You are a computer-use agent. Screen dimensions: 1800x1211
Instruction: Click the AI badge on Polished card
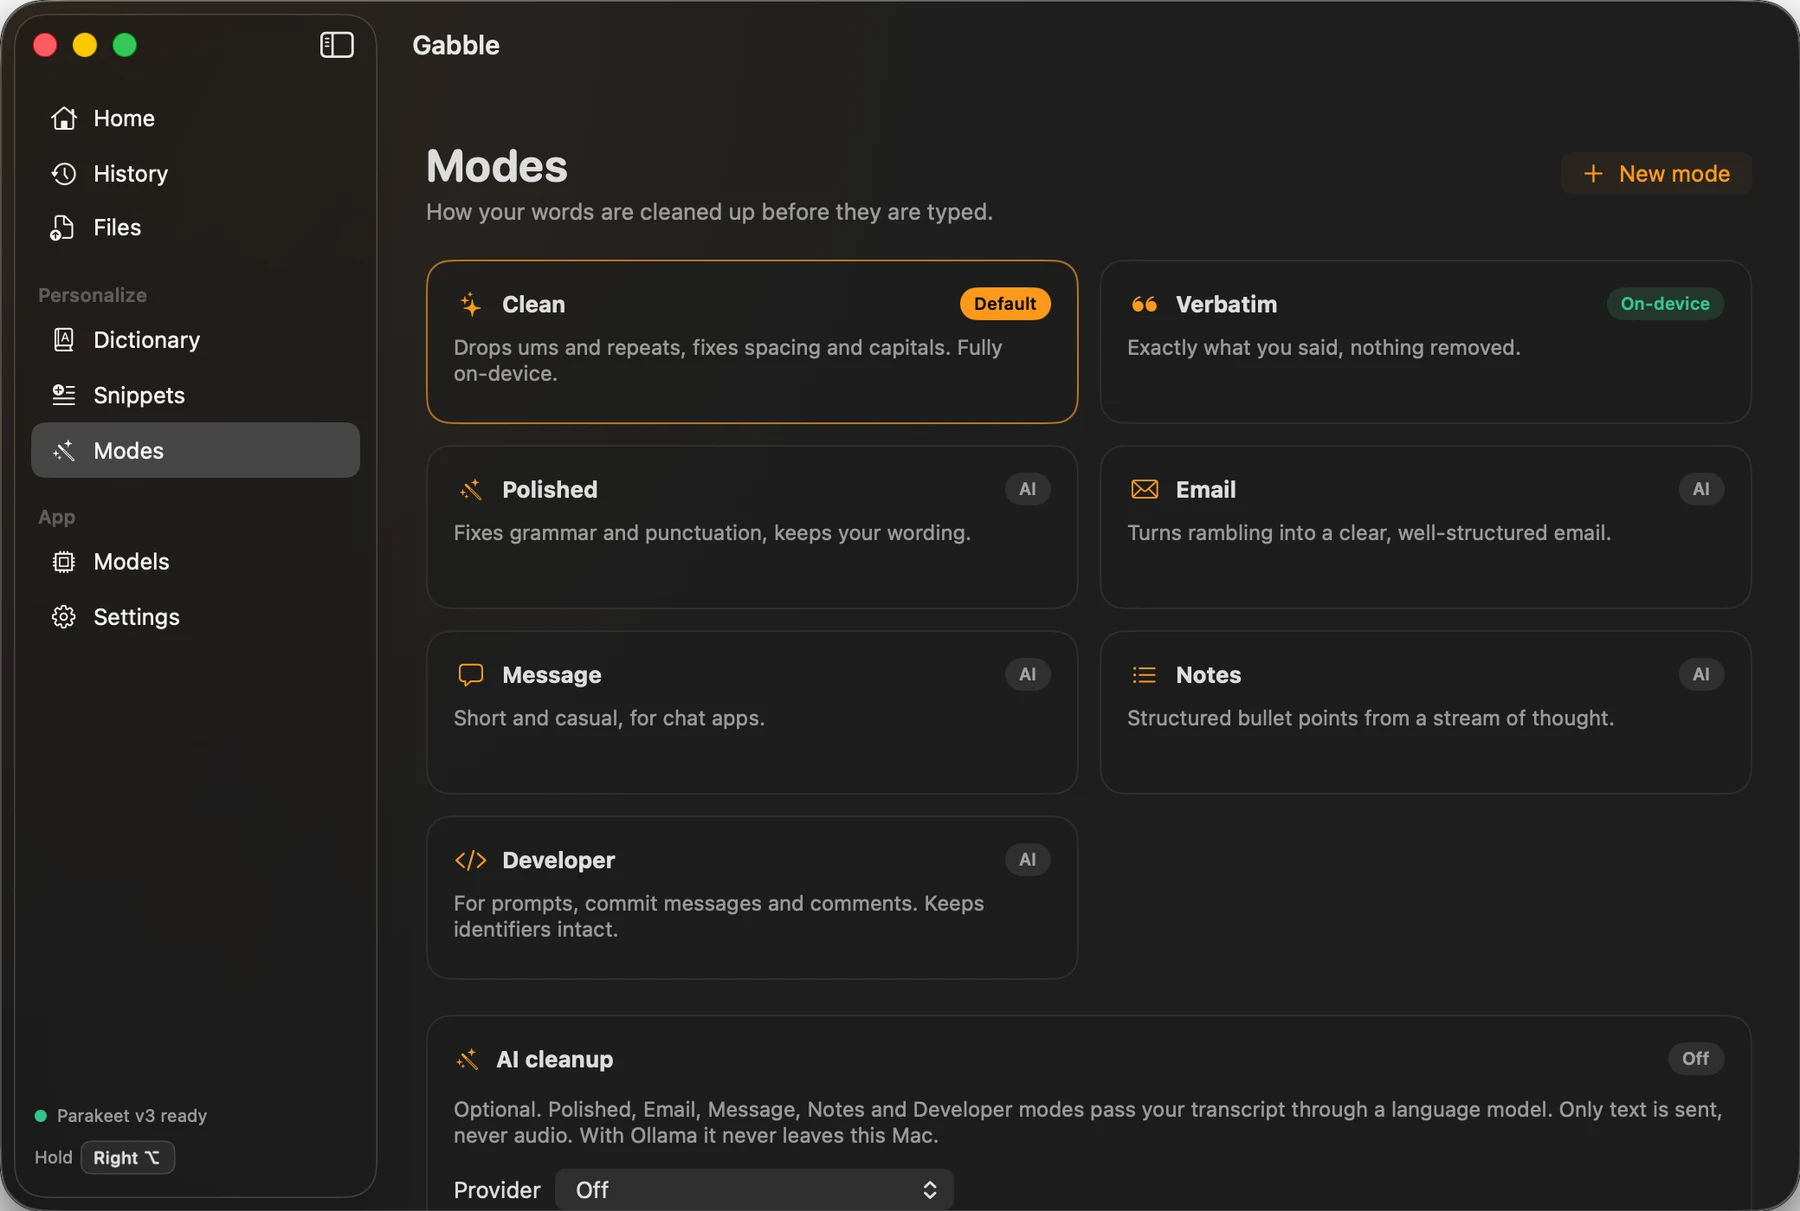tap(1027, 489)
